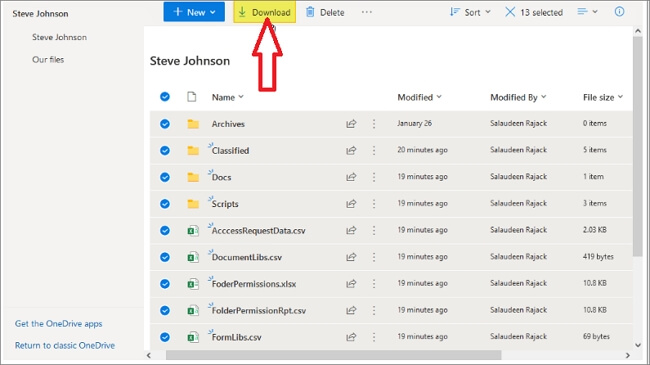Viewport: 650px width, 365px height.
Task: Open more actions for Docs folder
Action: [374, 177]
